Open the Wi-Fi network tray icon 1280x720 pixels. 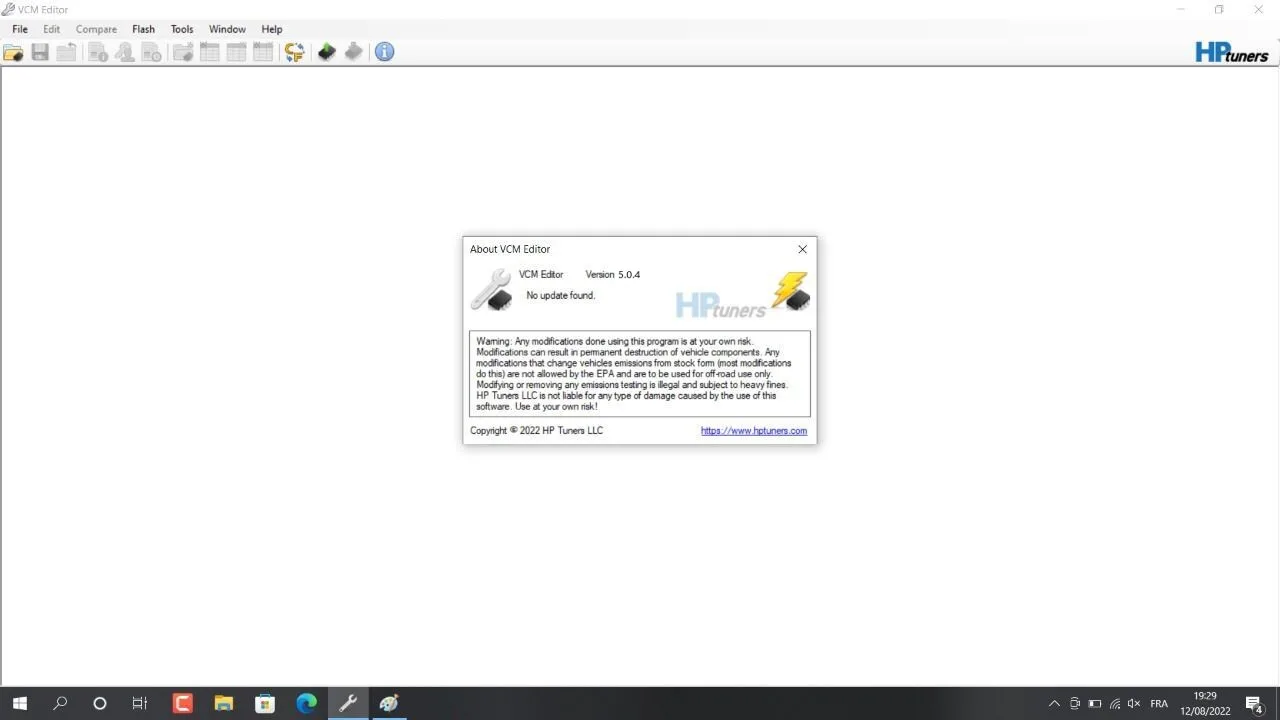(1115, 703)
